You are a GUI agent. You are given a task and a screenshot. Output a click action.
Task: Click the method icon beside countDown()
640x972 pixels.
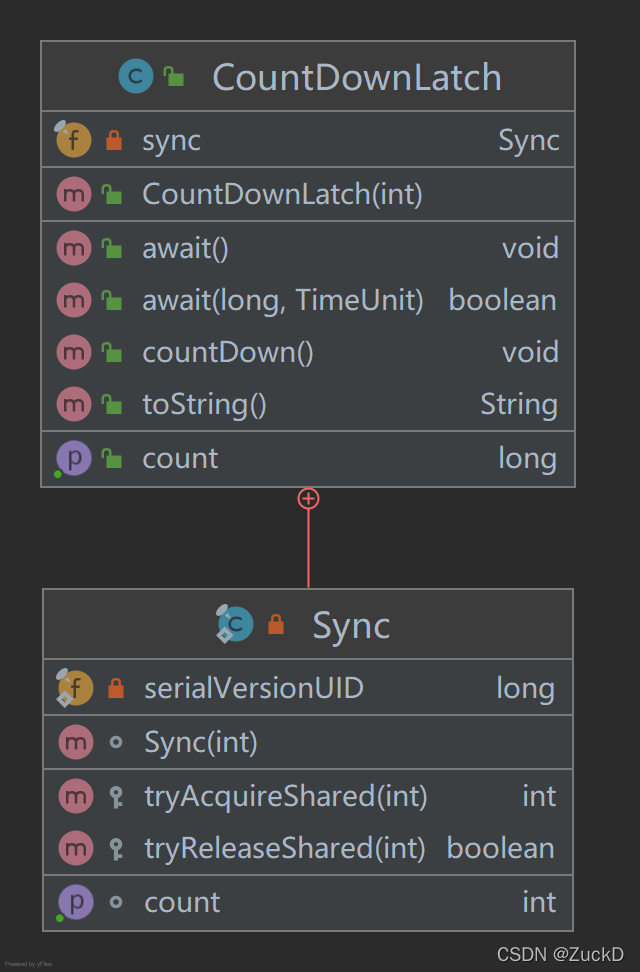point(74,352)
